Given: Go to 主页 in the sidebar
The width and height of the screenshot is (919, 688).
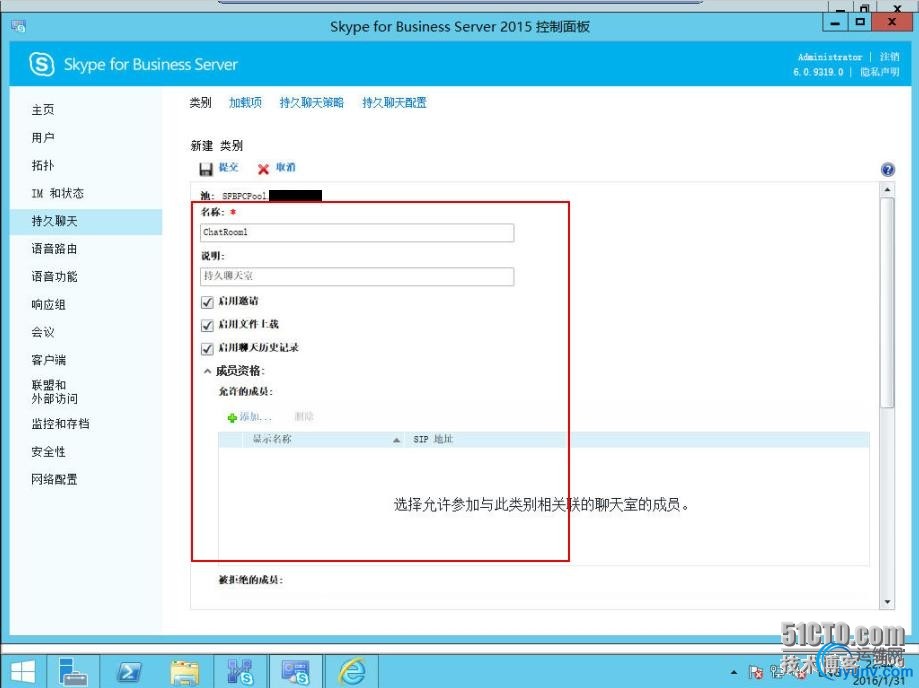Looking at the screenshot, I should pos(43,110).
